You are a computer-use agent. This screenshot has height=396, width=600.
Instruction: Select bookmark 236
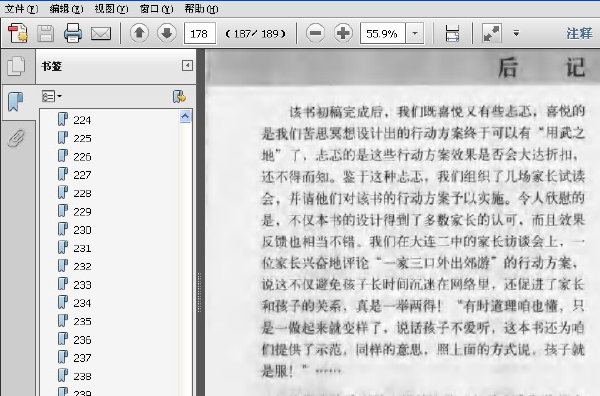click(x=75, y=339)
